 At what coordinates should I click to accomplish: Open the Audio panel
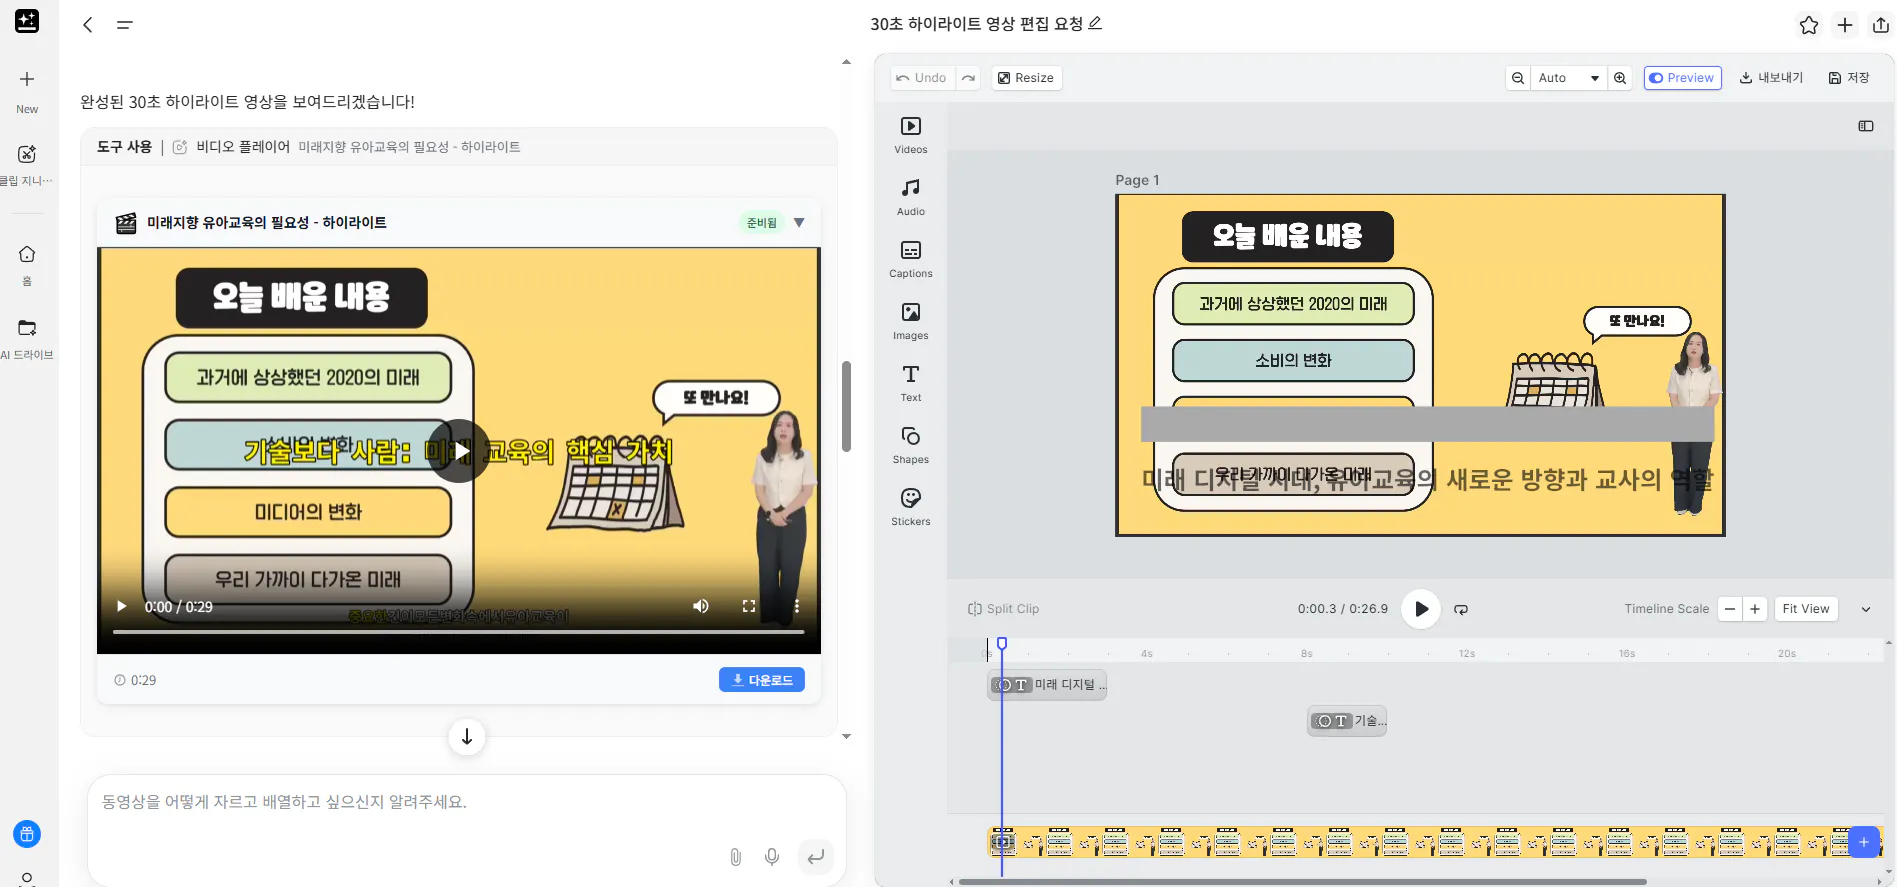pyautogui.click(x=910, y=197)
